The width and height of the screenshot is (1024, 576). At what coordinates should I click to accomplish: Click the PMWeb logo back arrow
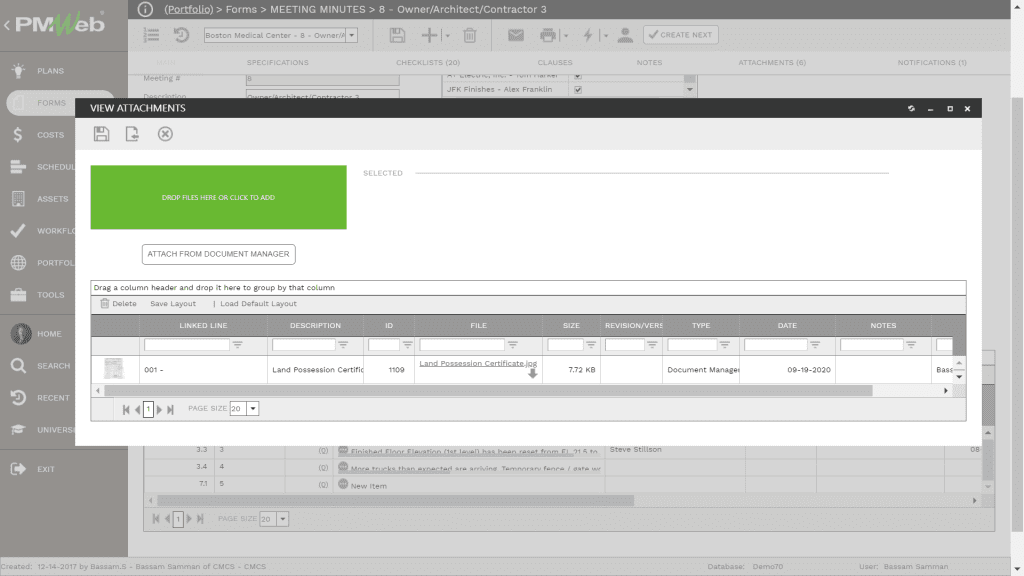[x=7, y=25]
